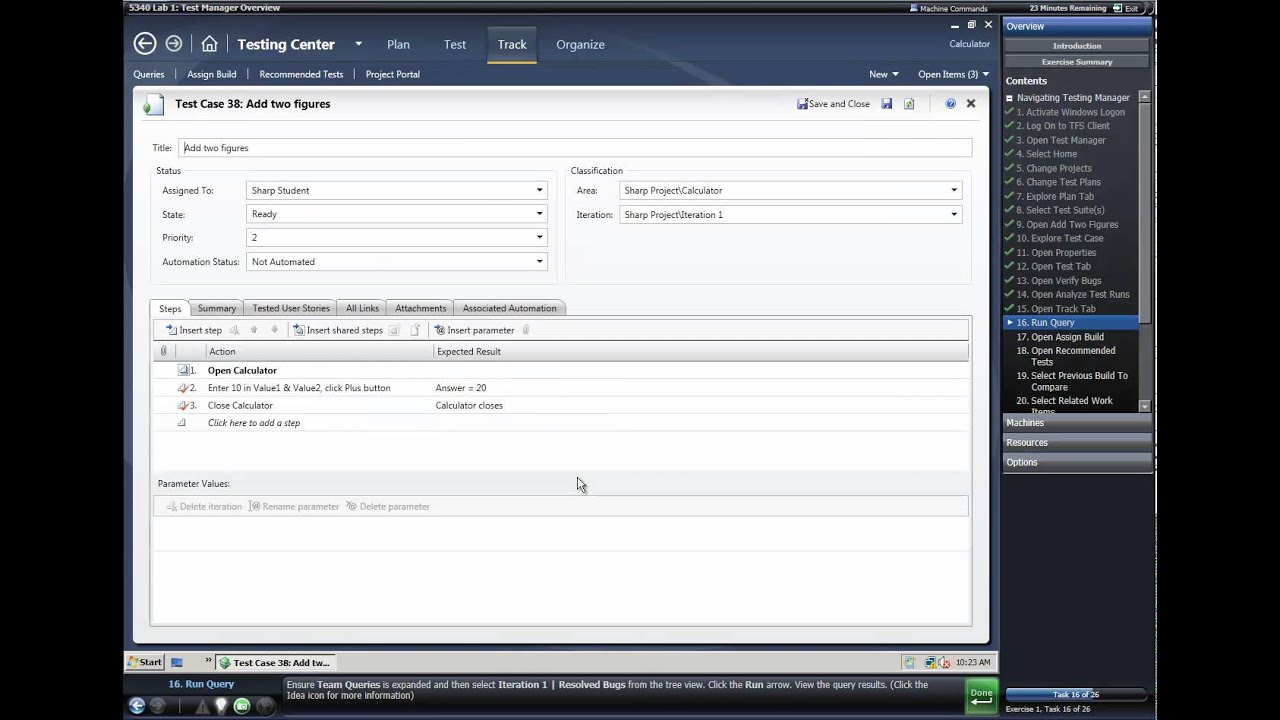Expand the Iteration dropdown
This screenshot has height=720, width=1280.
(953, 214)
